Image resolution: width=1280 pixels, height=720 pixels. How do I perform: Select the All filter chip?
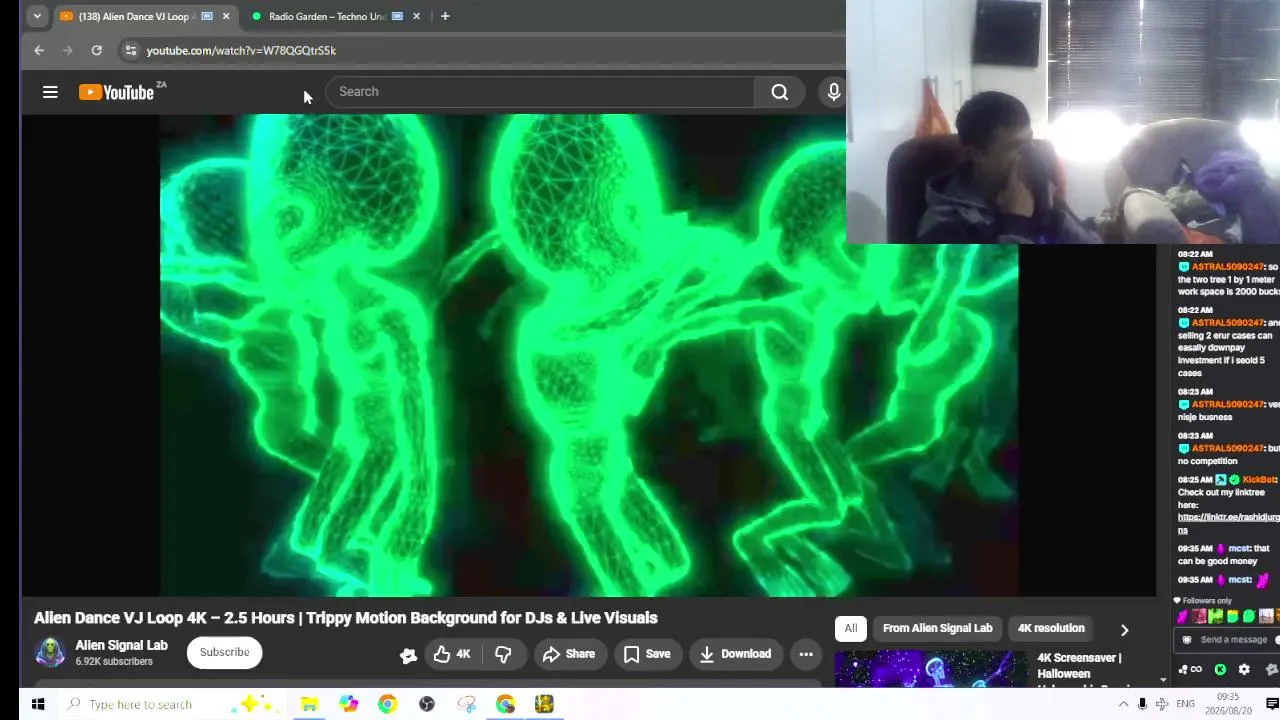(850, 628)
